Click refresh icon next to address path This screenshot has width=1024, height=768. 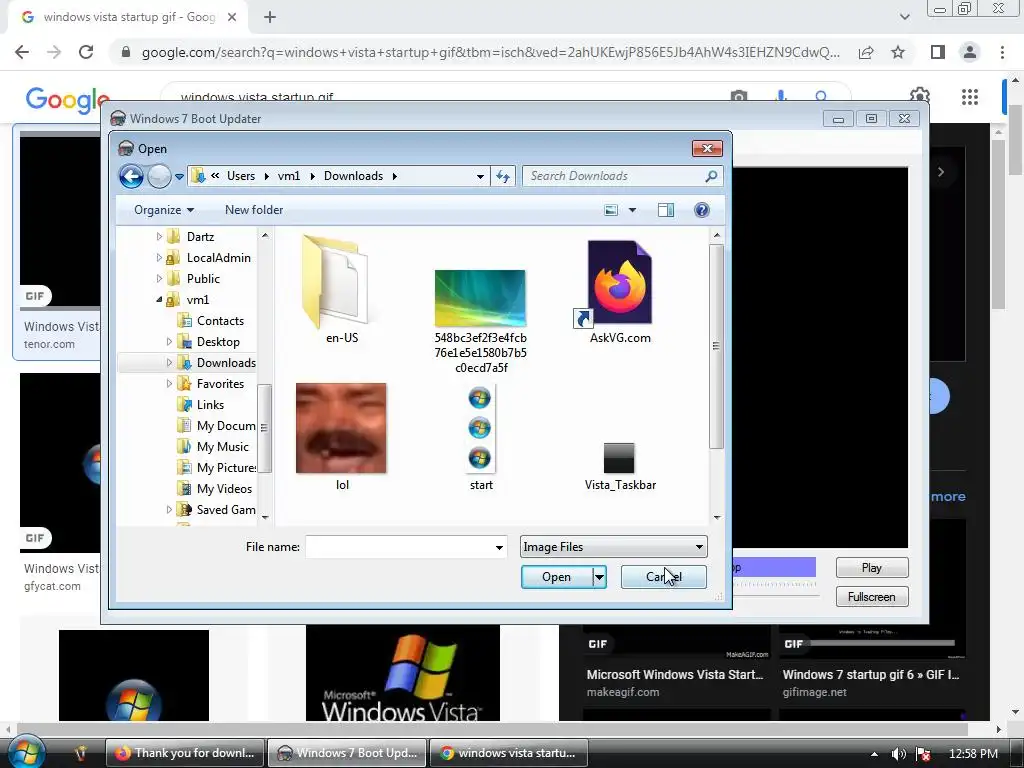[503, 176]
